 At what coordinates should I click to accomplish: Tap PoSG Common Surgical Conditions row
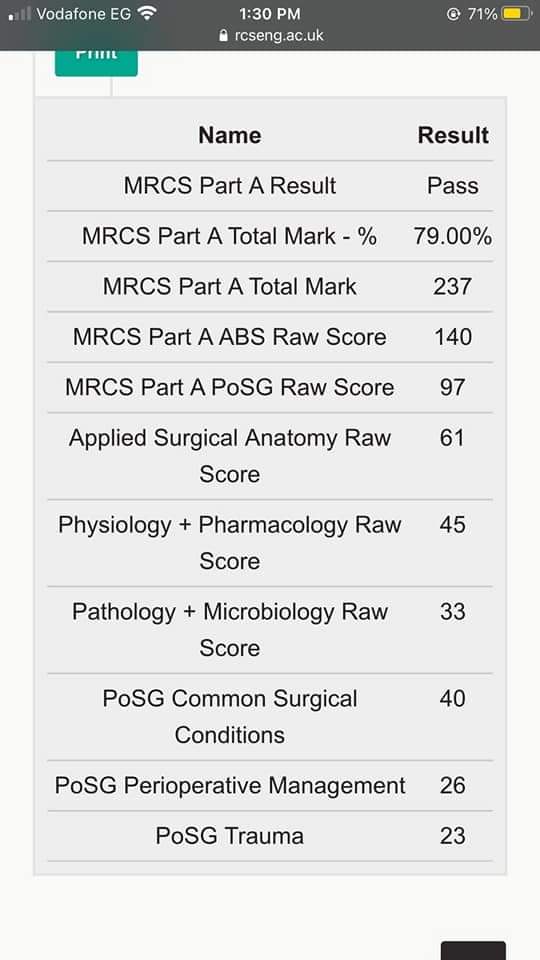tap(270, 717)
